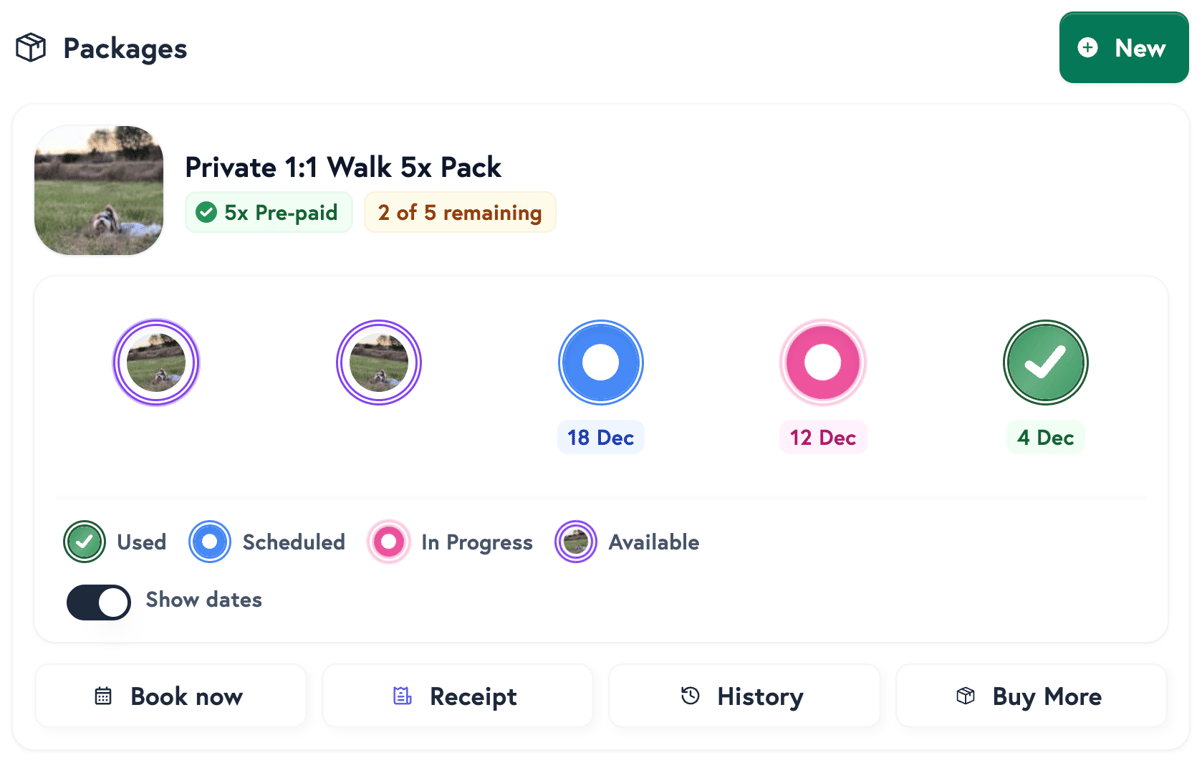Open Buy More to purchase another pack
This screenshot has height=768, width=1202.
coord(1031,695)
